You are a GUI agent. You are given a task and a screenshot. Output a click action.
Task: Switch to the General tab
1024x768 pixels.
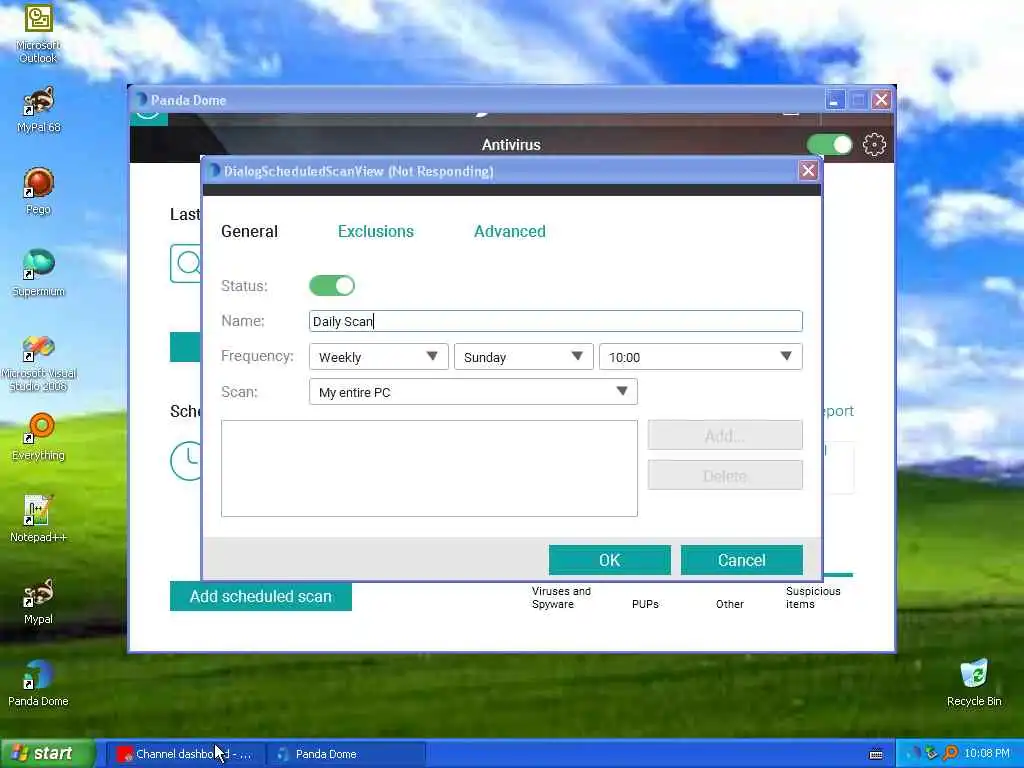[x=249, y=231]
